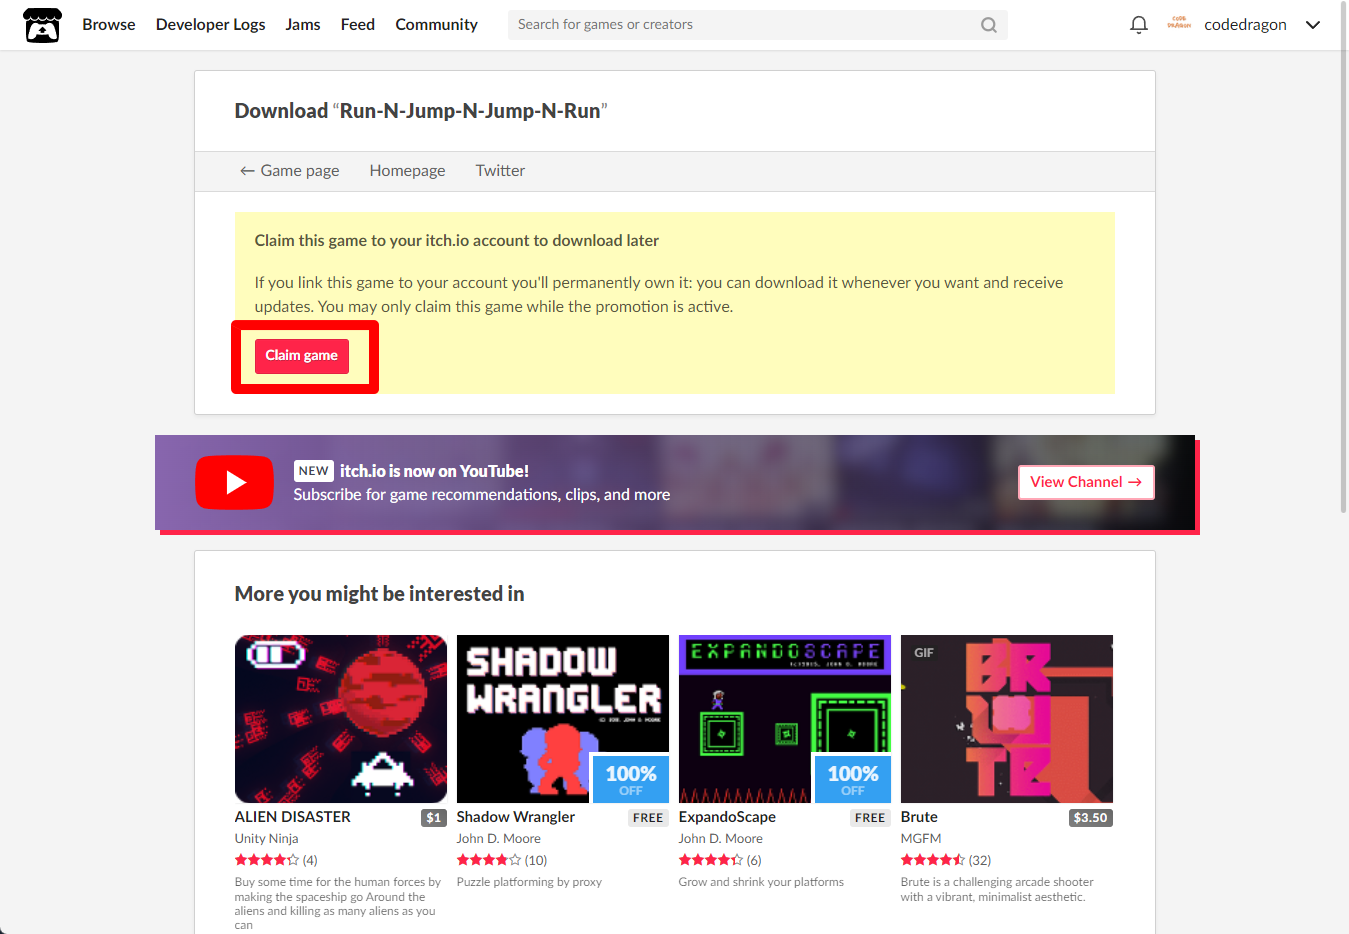Visit the game's Homepage link
This screenshot has width=1349, height=934.
(407, 171)
